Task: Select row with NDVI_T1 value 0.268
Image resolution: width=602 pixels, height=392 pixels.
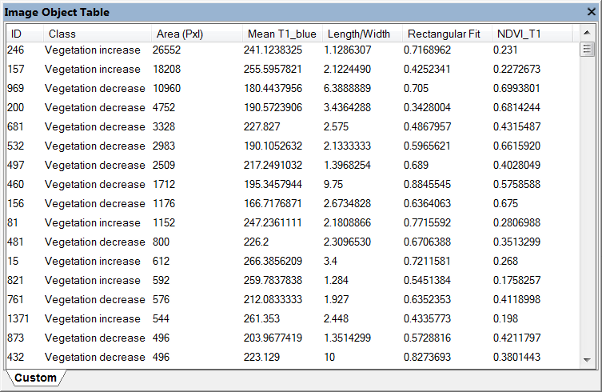Action: coord(293,261)
